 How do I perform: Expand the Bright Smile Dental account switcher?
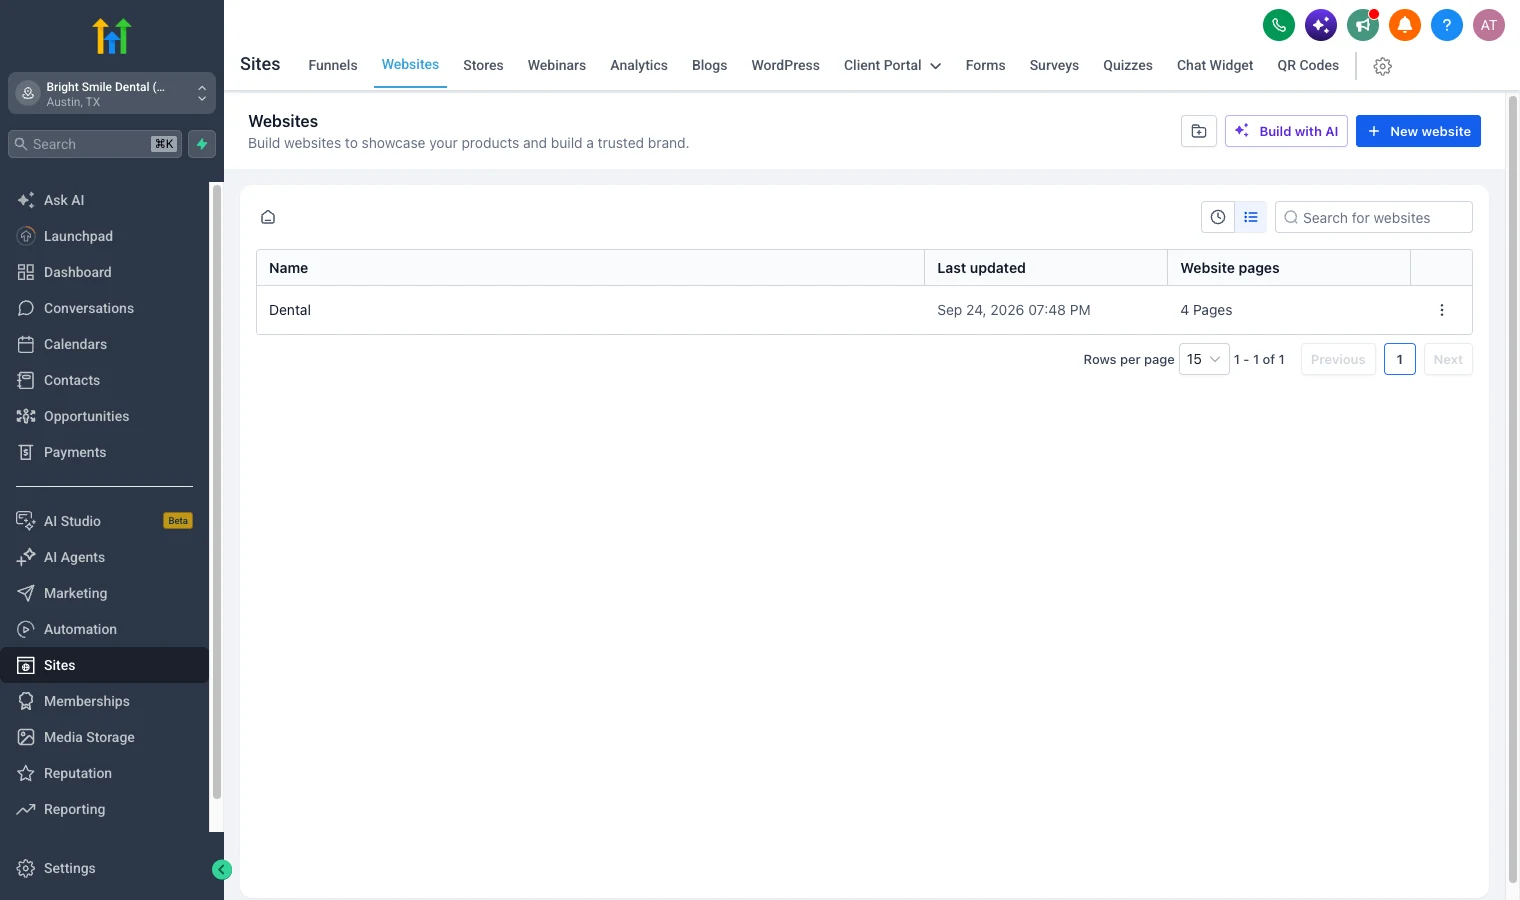tap(112, 94)
